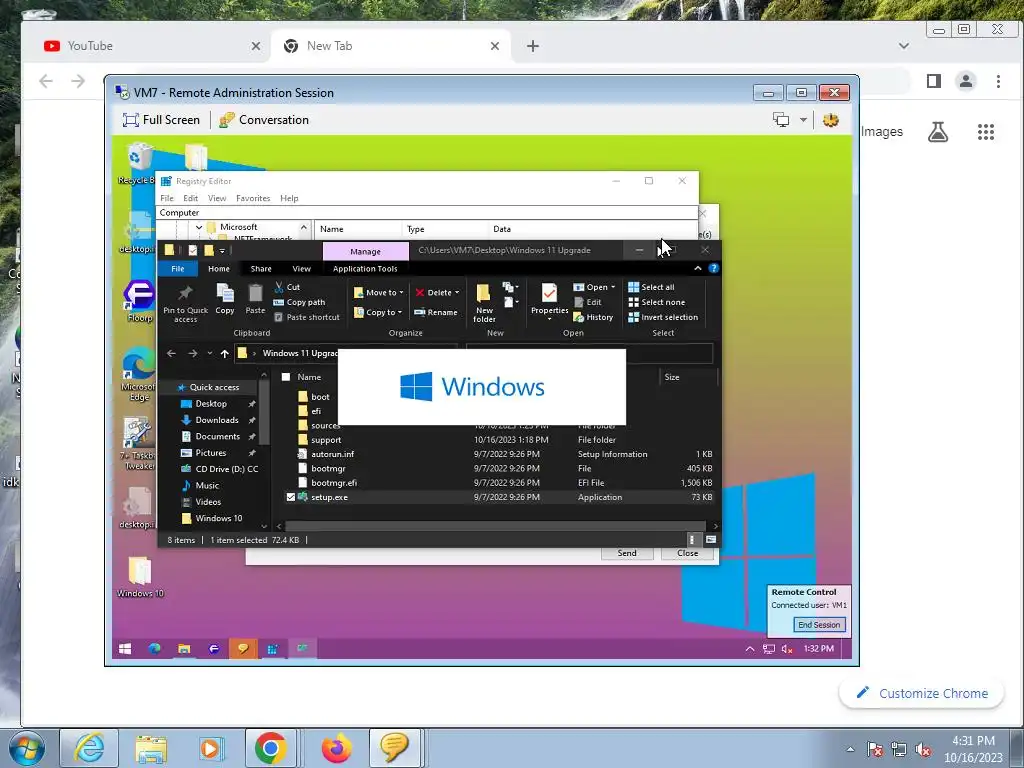1024x768 pixels.
Task: Click the Registry Editor address bar
Action: click(426, 213)
